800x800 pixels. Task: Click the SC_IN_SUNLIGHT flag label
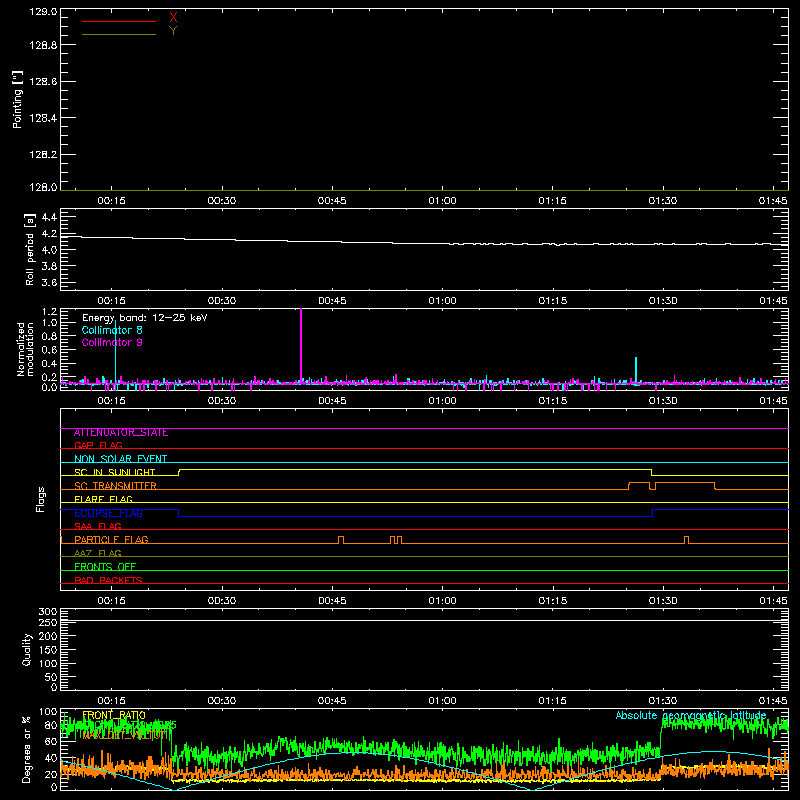tap(115, 472)
